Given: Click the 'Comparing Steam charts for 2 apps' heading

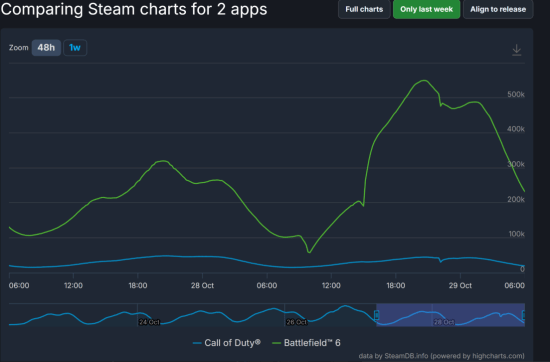Looking at the screenshot, I should [134, 9].
